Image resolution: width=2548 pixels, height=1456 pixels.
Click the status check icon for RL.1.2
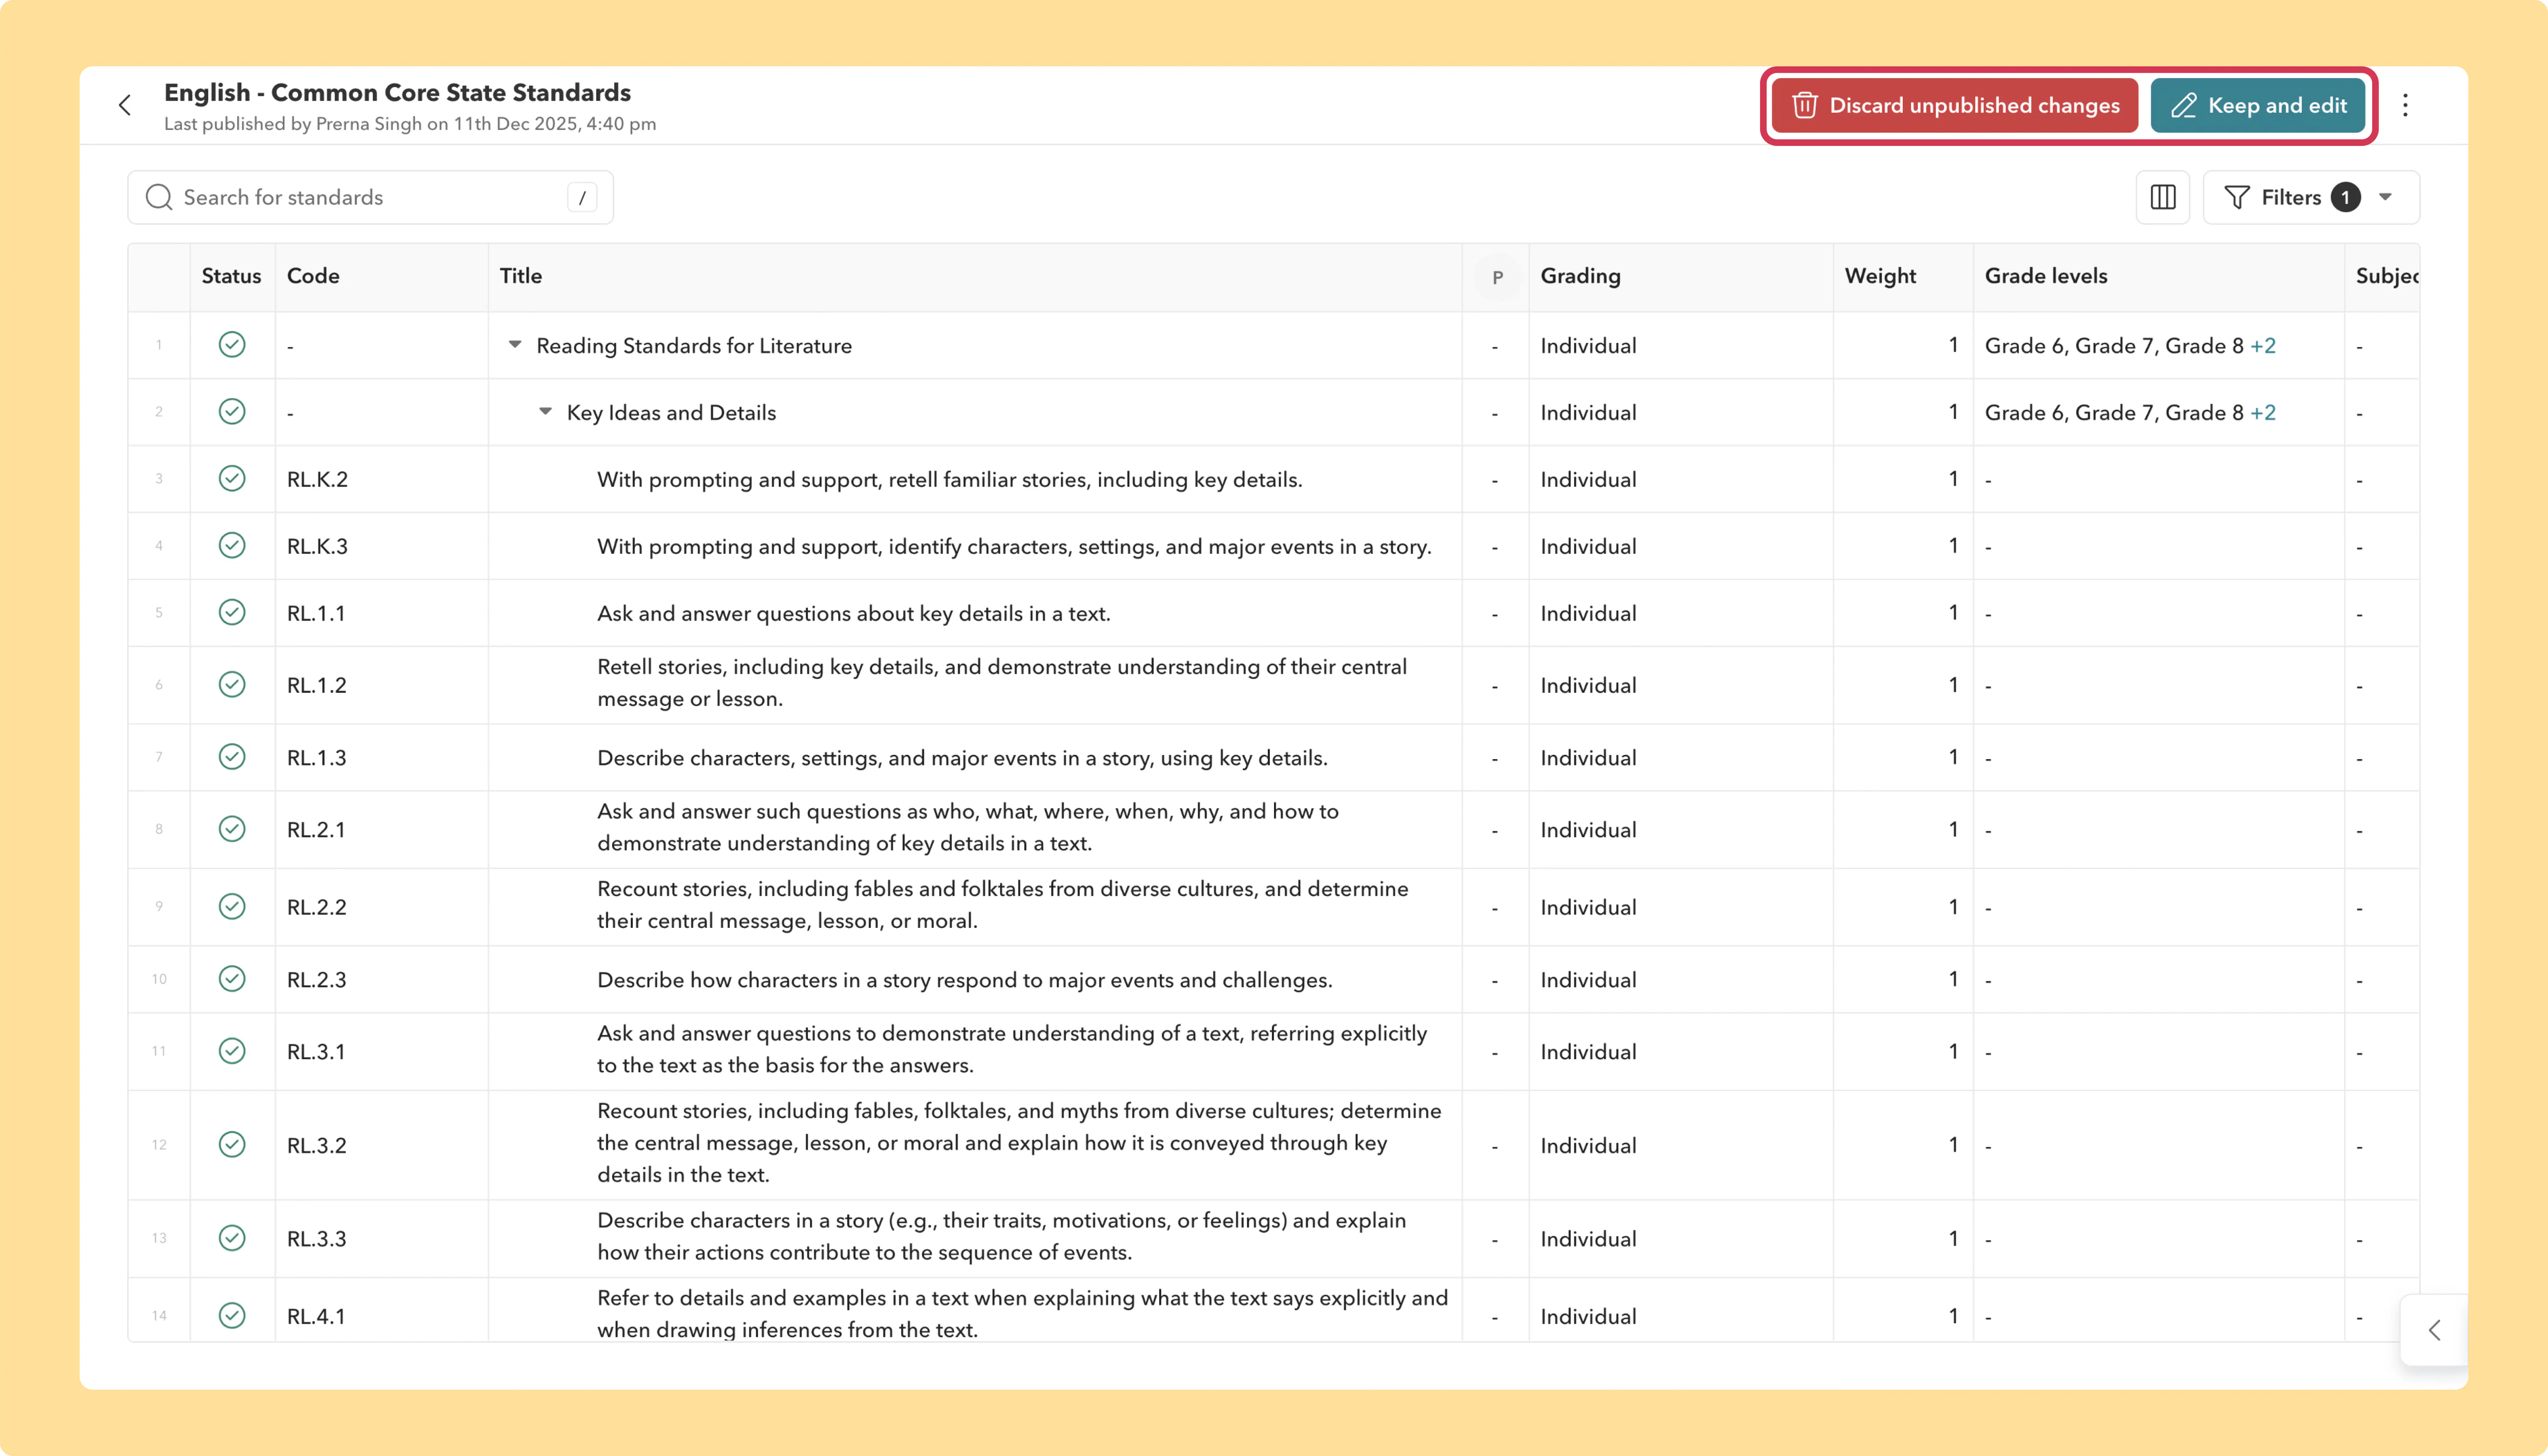[232, 685]
